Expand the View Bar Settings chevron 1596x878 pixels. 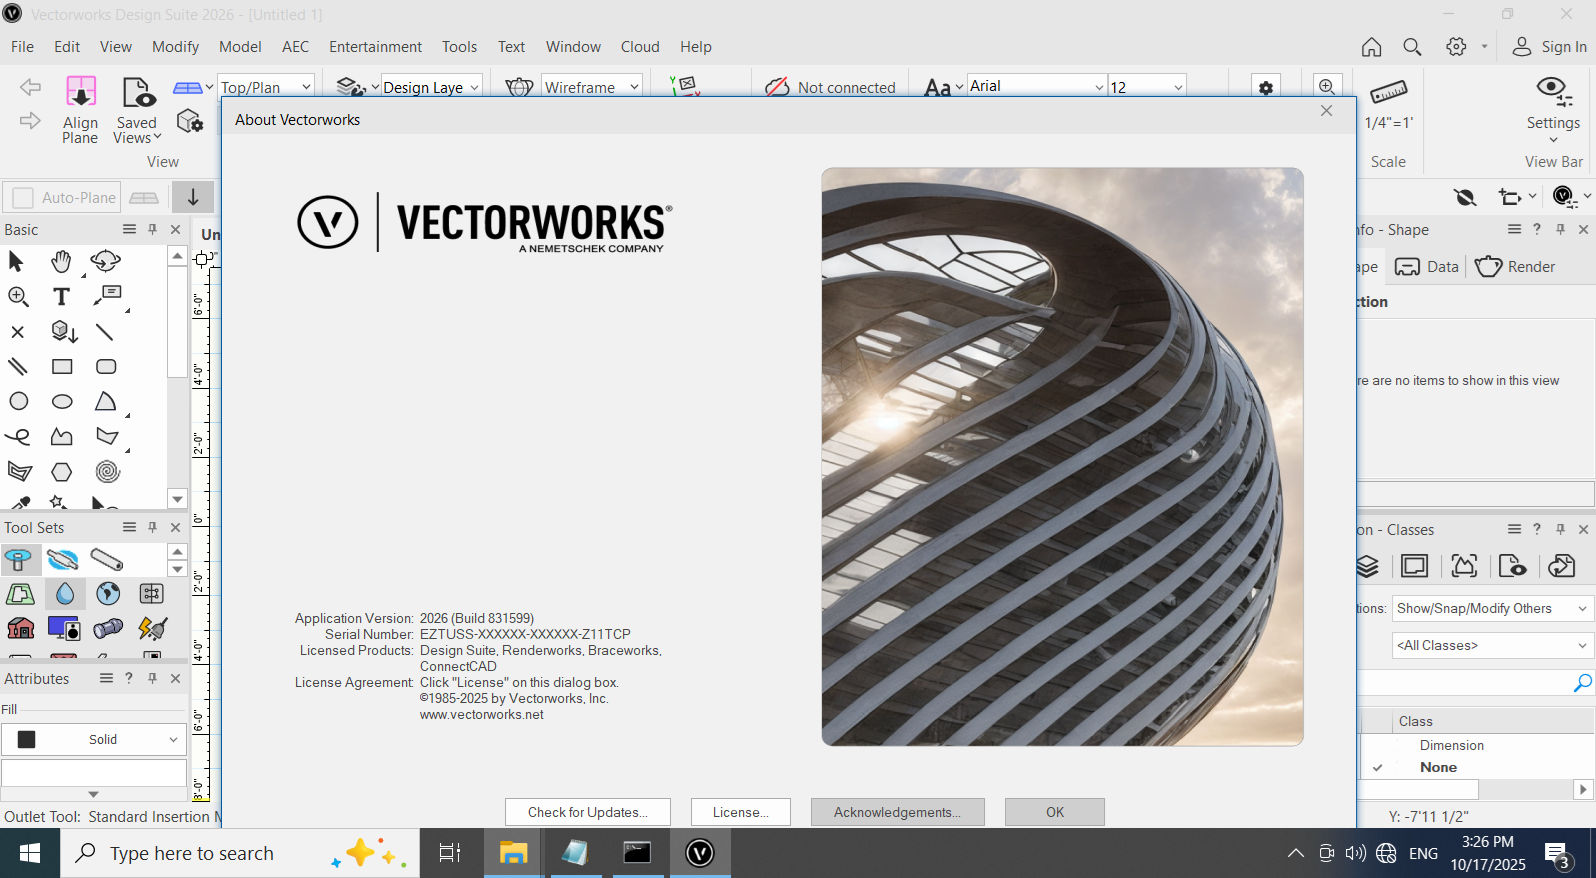click(1553, 140)
